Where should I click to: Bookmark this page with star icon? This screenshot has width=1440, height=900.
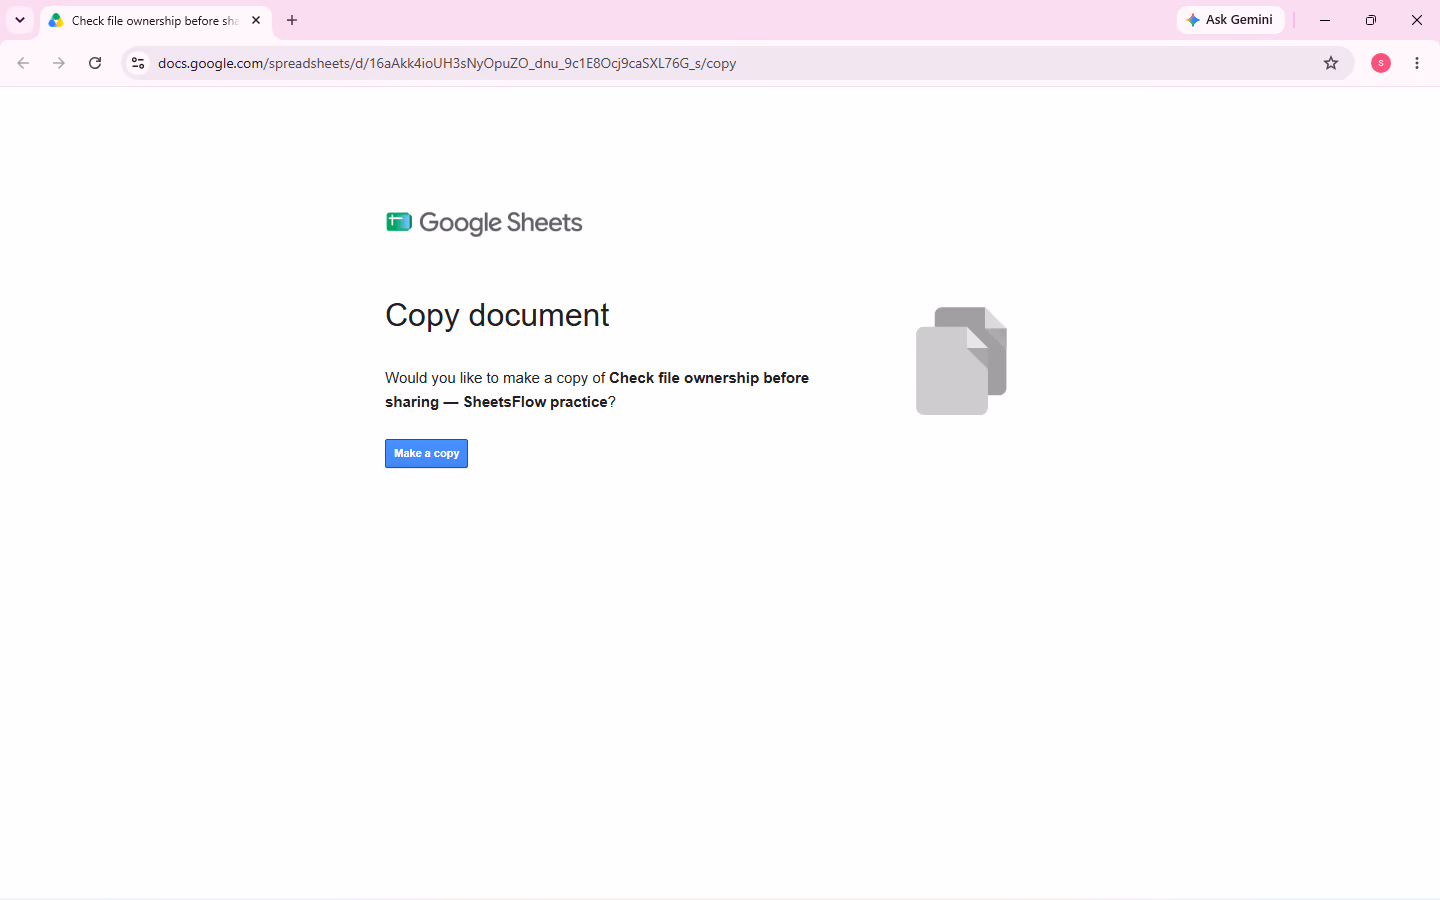tap(1331, 63)
